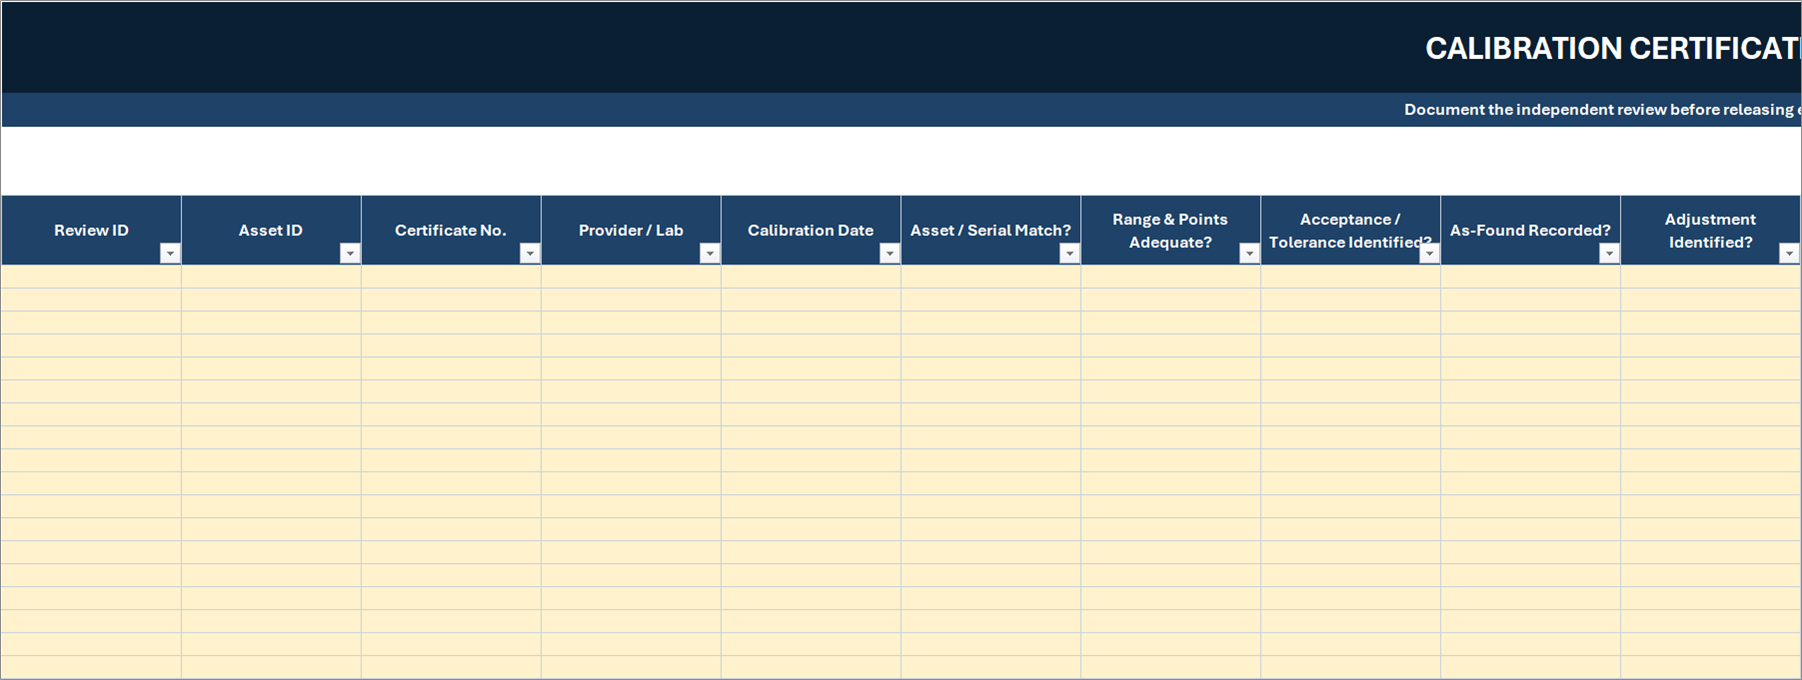The height and width of the screenshot is (680, 1802).
Task: Select first empty cell under Range & Points Adequate?
Action: 1171,277
